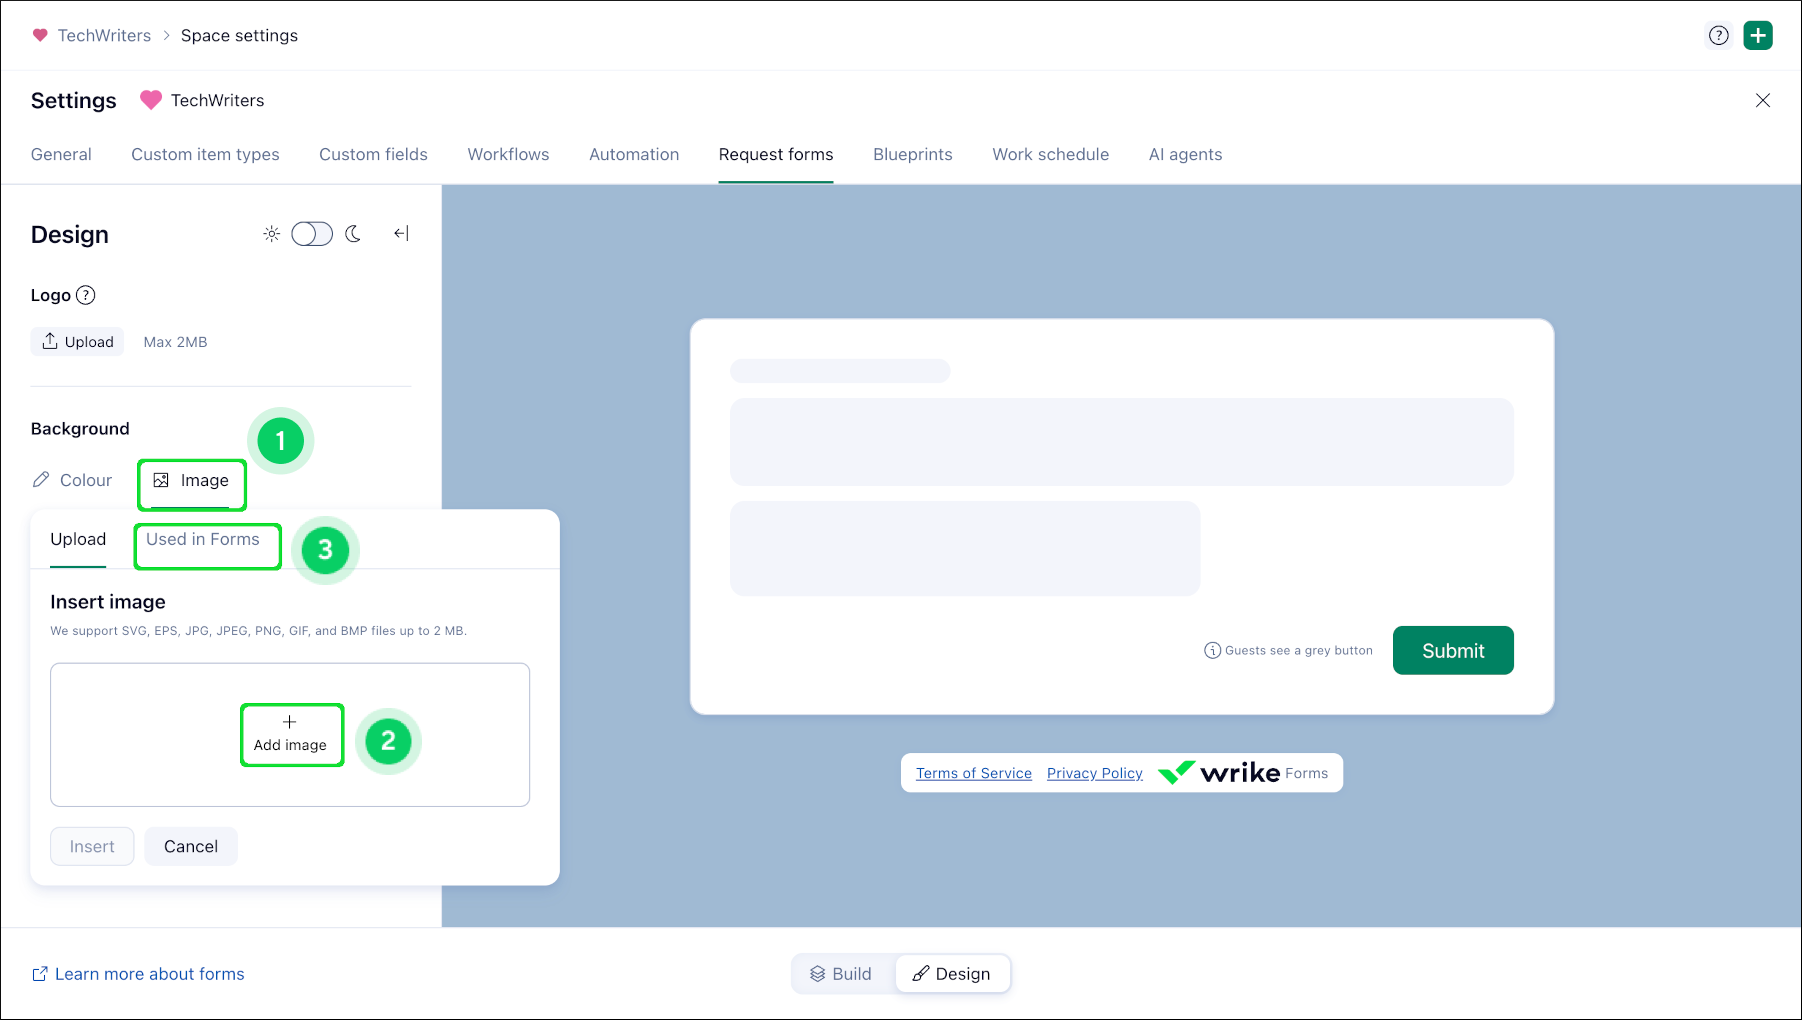1802x1020 pixels.
Task: Click the Add image plus icon
Action: click(289, 722)
